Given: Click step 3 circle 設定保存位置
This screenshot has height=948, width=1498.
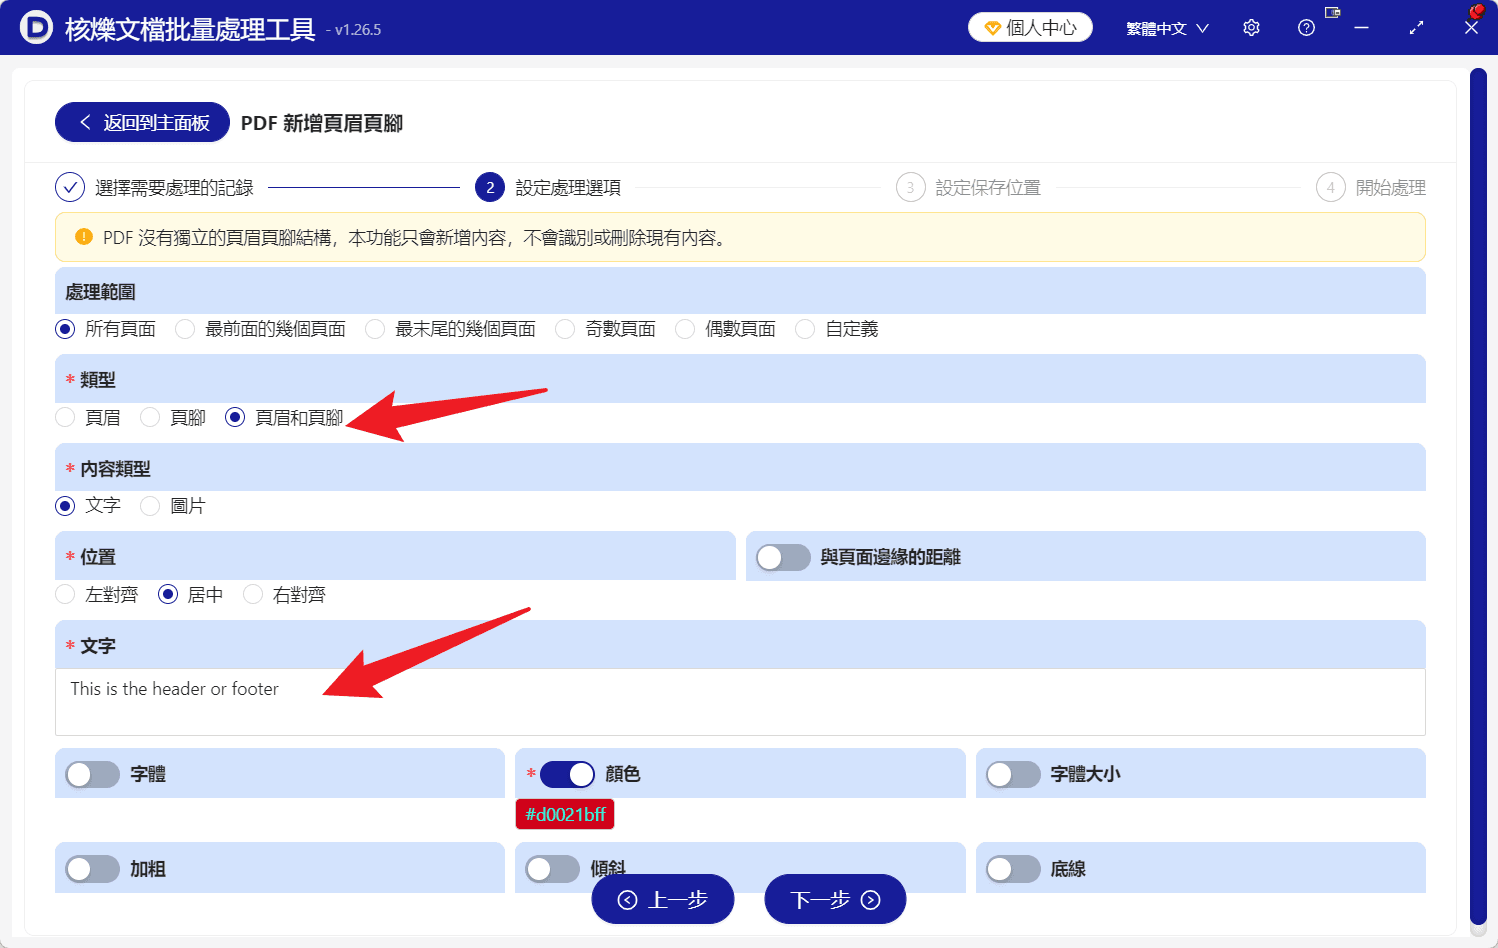Looking at the screenshot, I should click(x=910, y=187).
